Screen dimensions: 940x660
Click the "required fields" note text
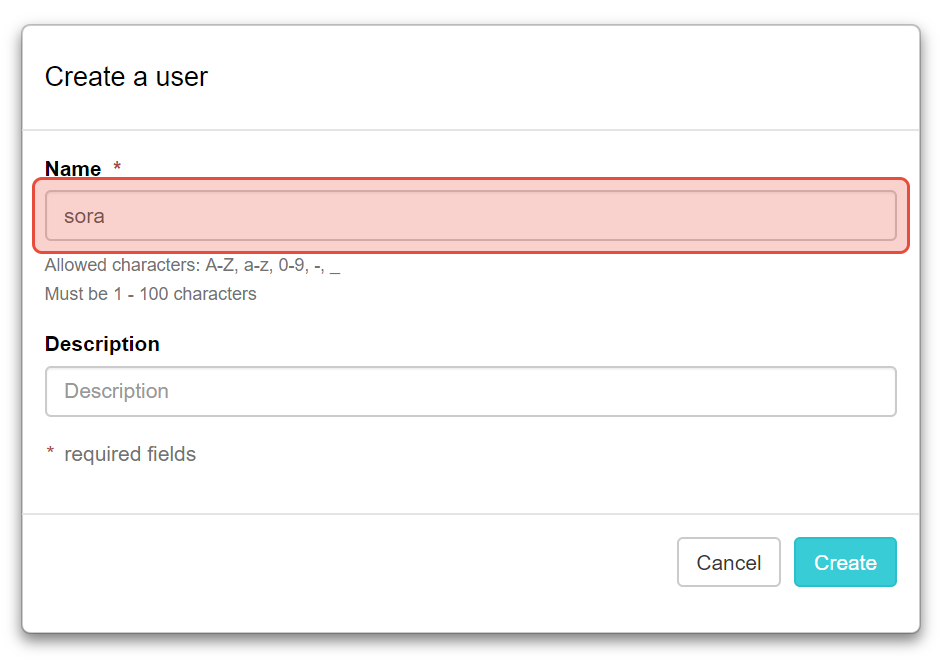(x=130, y=454)
